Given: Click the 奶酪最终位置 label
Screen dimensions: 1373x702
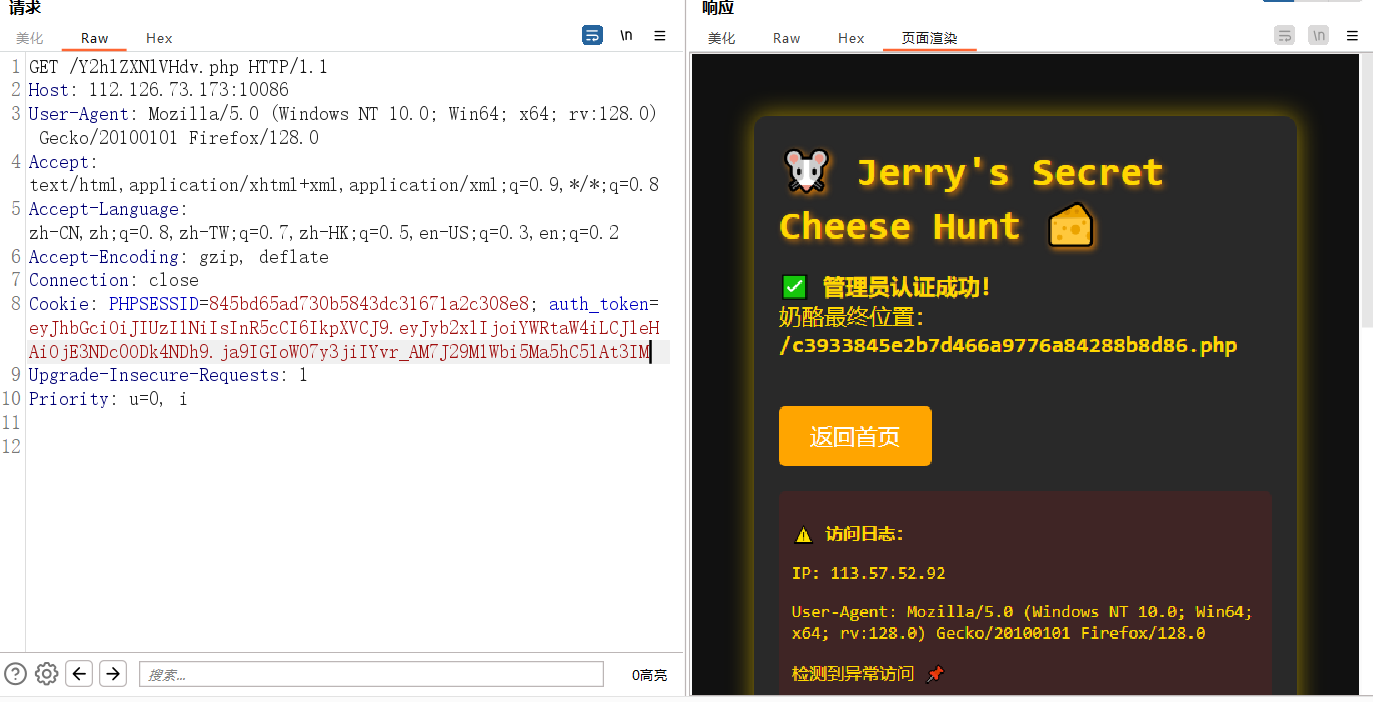Looking at the screenshot, I should [852, 317].
